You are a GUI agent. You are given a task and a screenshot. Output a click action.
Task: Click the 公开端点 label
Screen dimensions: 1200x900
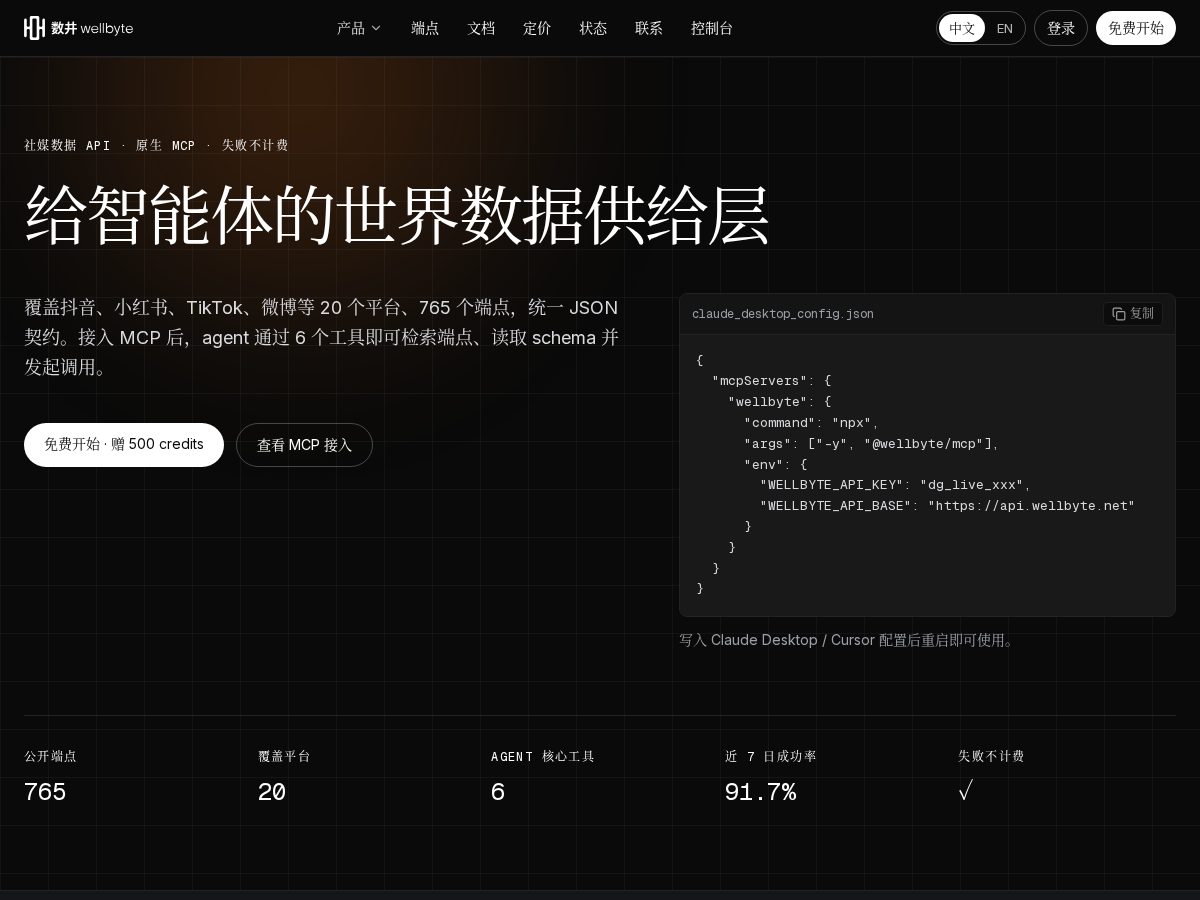(50, 756)
